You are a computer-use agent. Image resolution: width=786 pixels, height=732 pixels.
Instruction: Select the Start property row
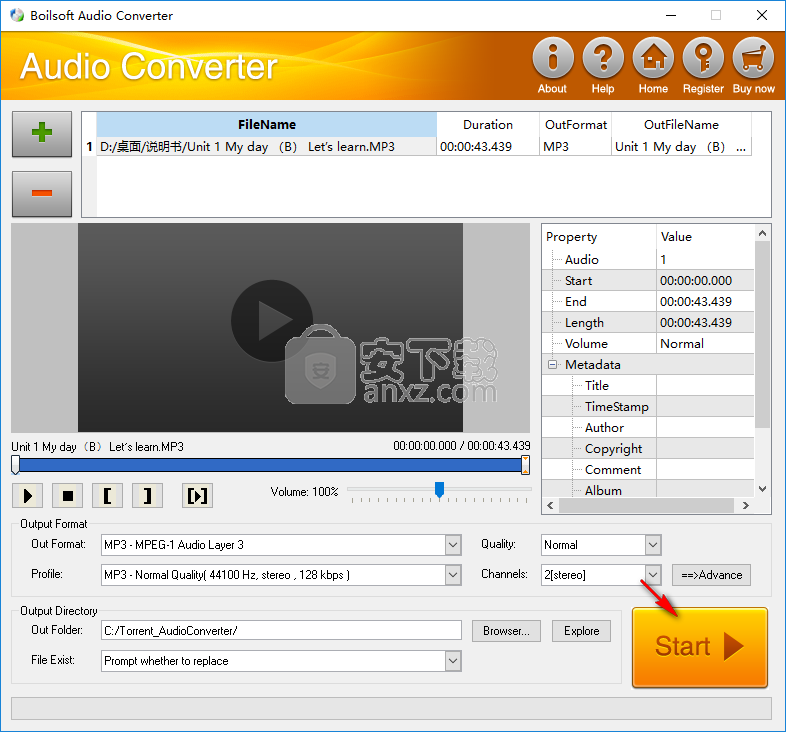click(648, 281)
